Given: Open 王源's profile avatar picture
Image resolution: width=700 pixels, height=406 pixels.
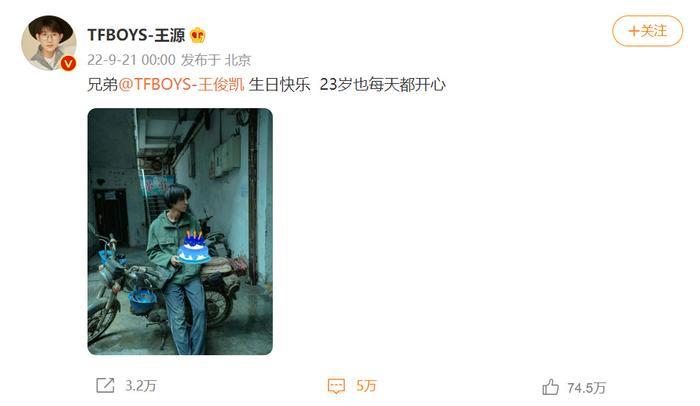Looking at the screenshot, I should [x=48, y=43].
